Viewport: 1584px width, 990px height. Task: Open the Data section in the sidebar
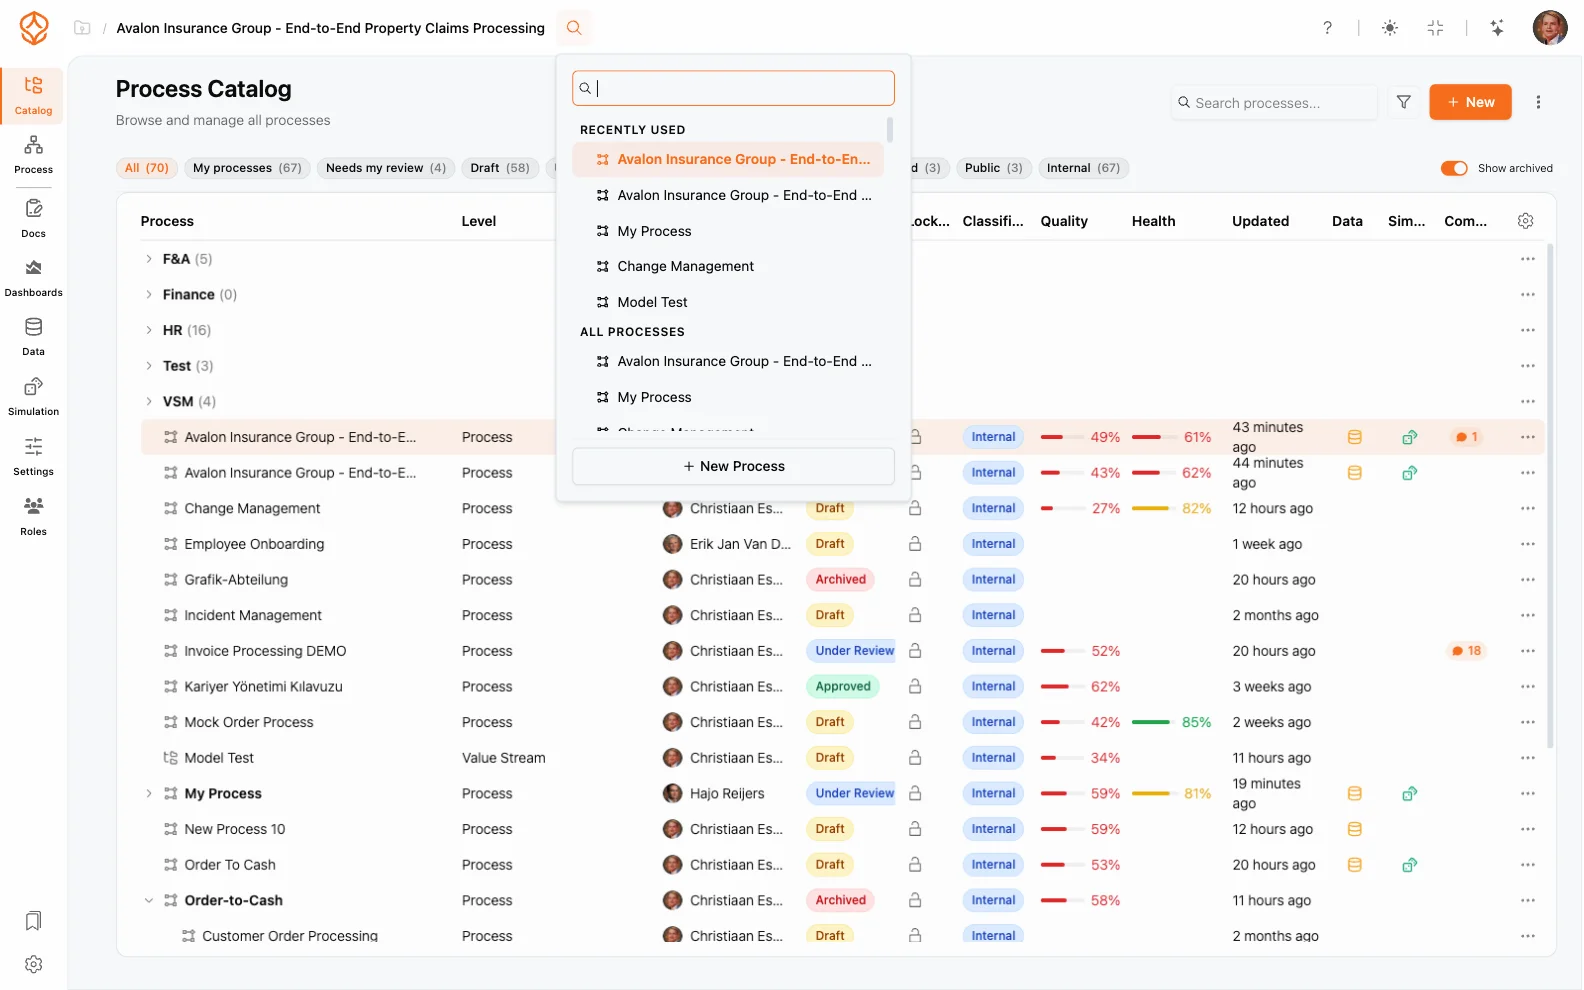[x=33, y=337]
